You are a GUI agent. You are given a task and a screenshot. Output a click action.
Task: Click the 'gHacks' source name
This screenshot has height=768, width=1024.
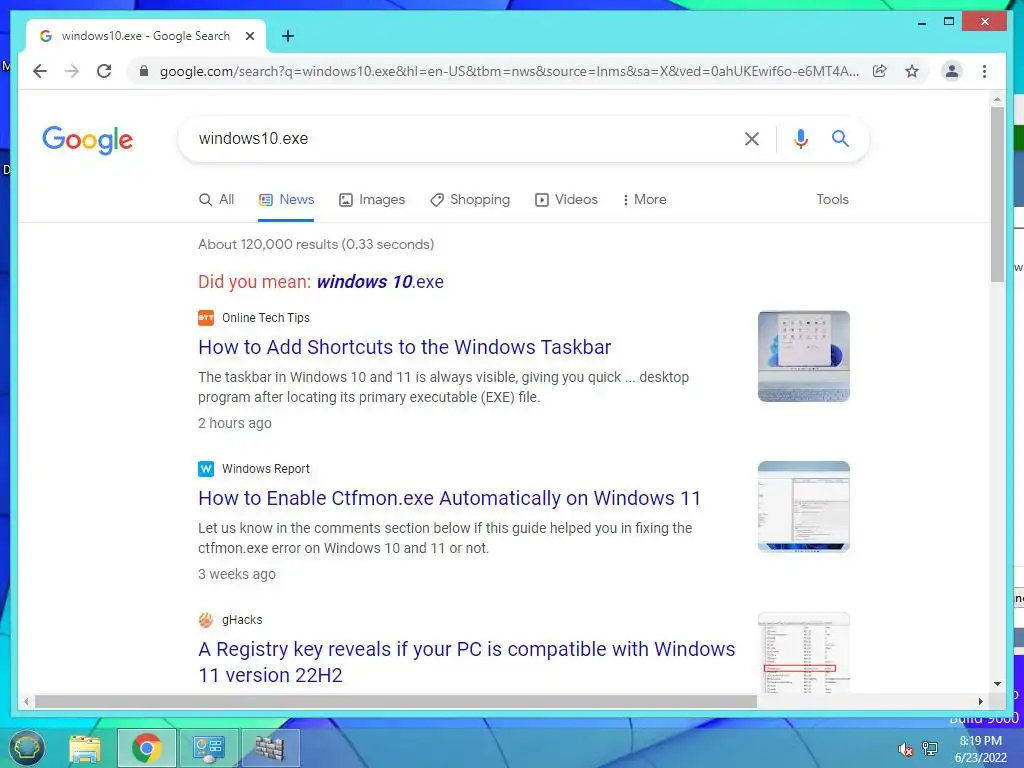pyautogui.click(x=242, y=620)
